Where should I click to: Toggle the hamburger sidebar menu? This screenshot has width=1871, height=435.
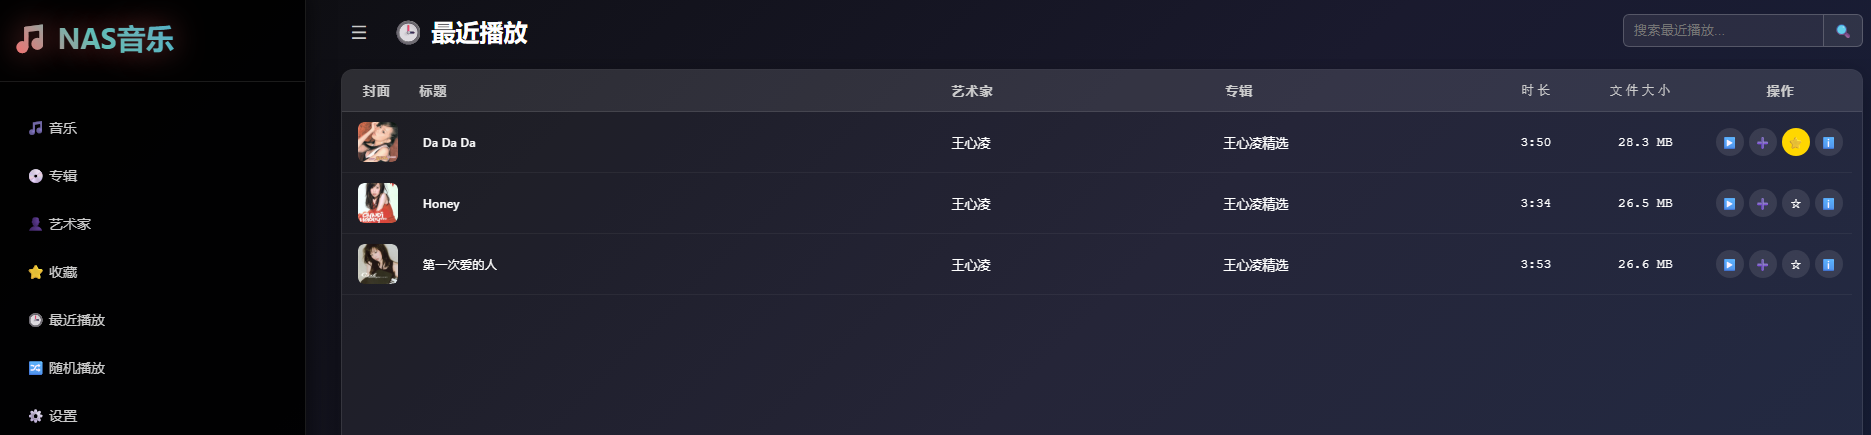[x=359, y=33]
